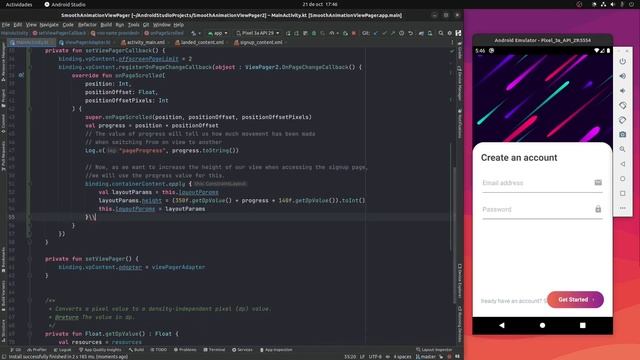Click the lock icon in Password field

[x=598, y=209]
